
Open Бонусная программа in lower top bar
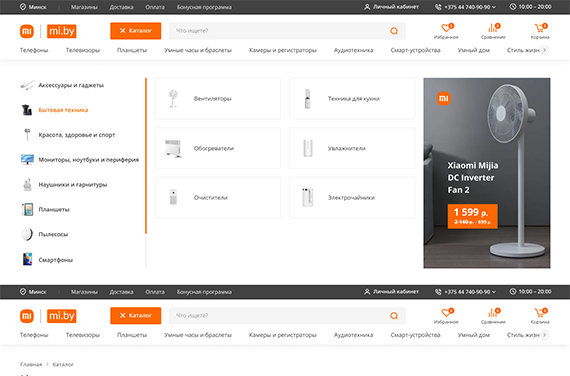(204, 292)
